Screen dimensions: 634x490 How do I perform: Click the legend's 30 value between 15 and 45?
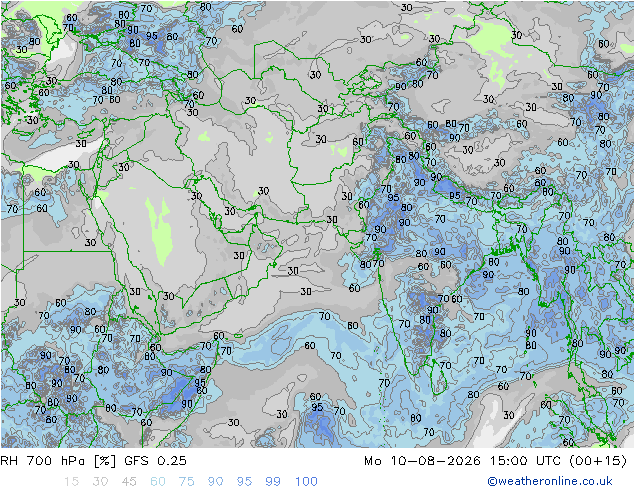pos(100,482)
